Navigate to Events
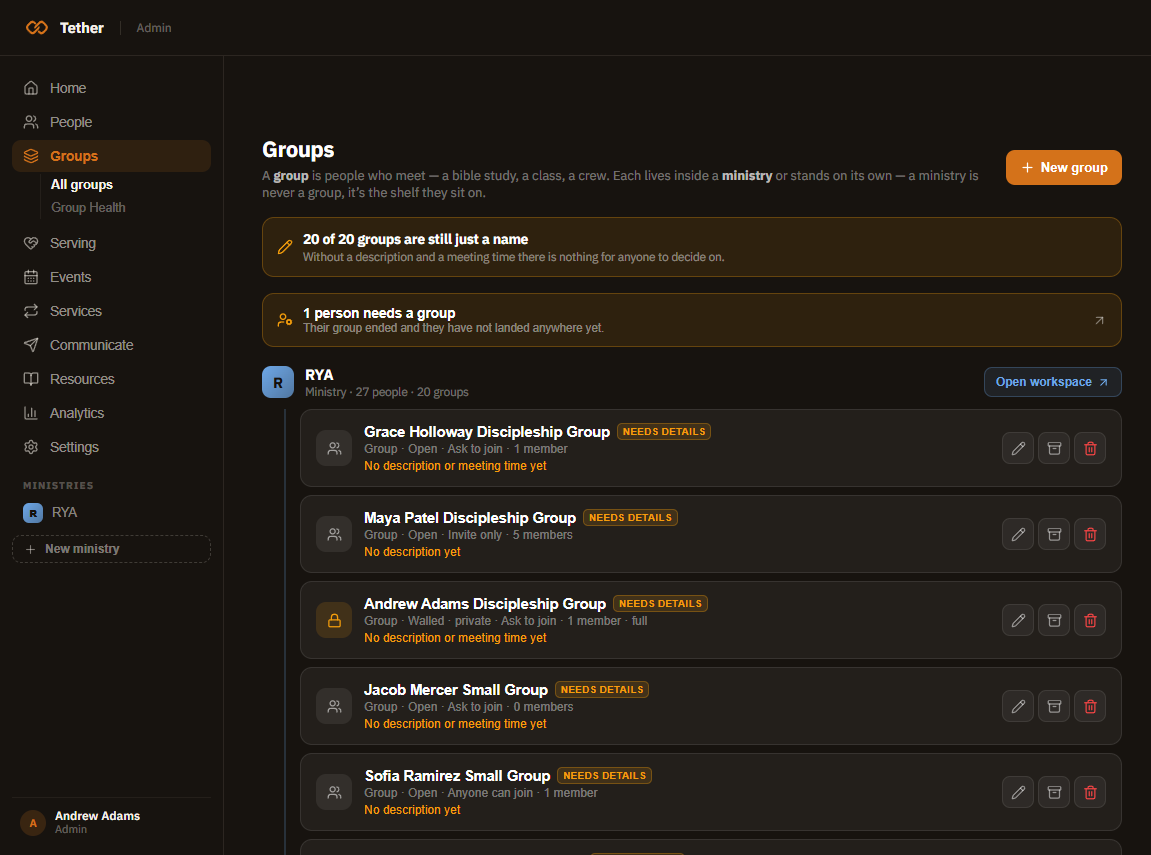 tap(111, 277)
